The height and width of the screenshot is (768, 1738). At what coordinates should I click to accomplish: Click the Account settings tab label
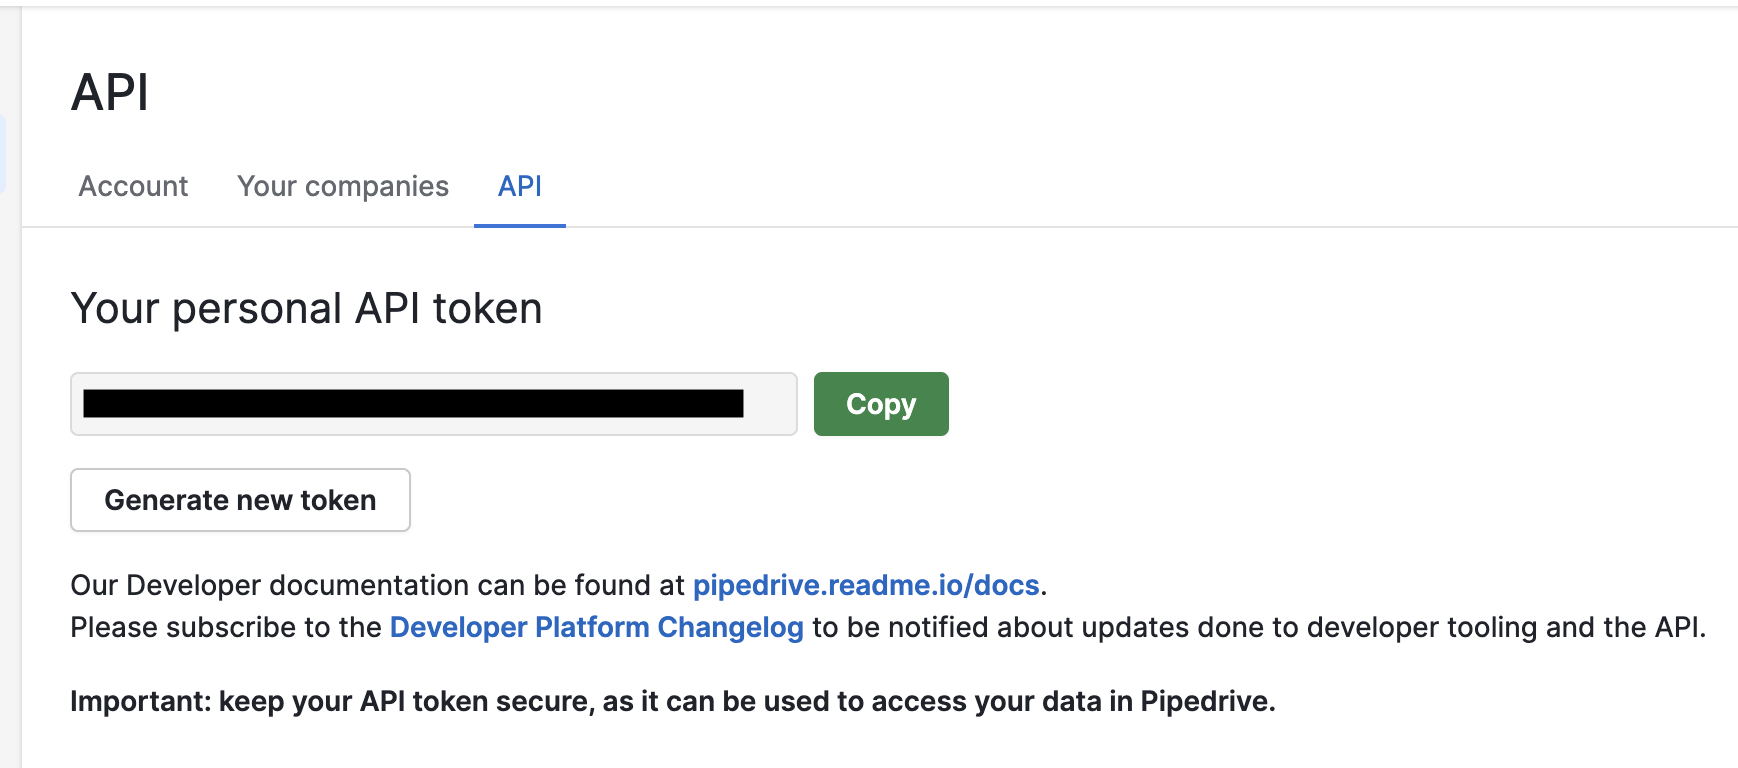tap(133, 186)
